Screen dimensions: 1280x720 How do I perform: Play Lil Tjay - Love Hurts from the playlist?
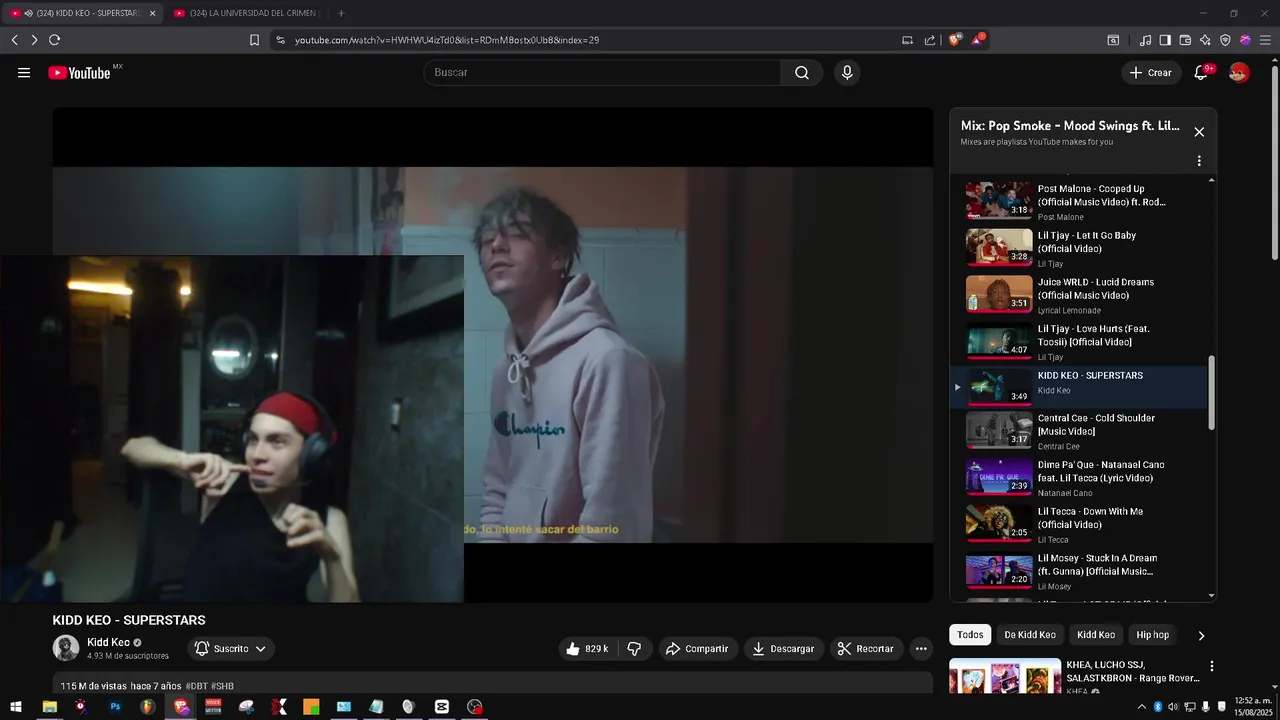(1080, 342)
